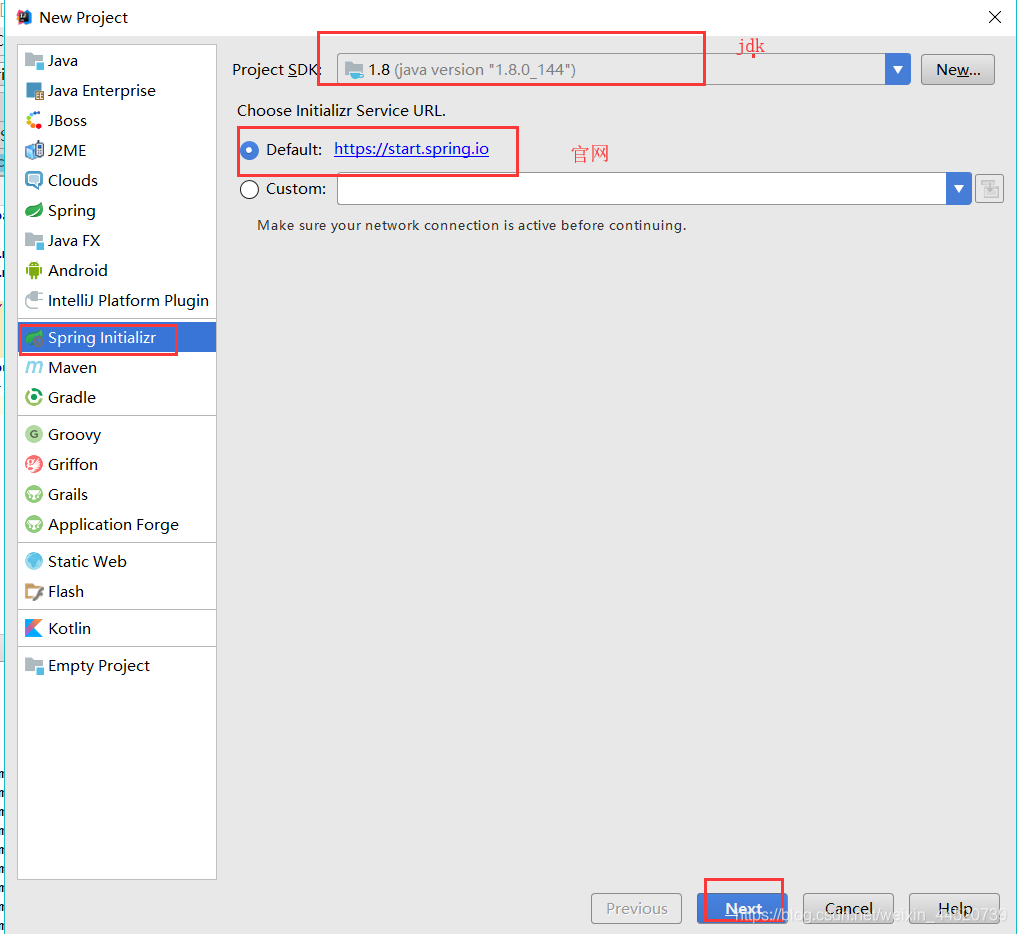
Task: Click the JBoss colorful icon
Action: [x=34, y=121]
